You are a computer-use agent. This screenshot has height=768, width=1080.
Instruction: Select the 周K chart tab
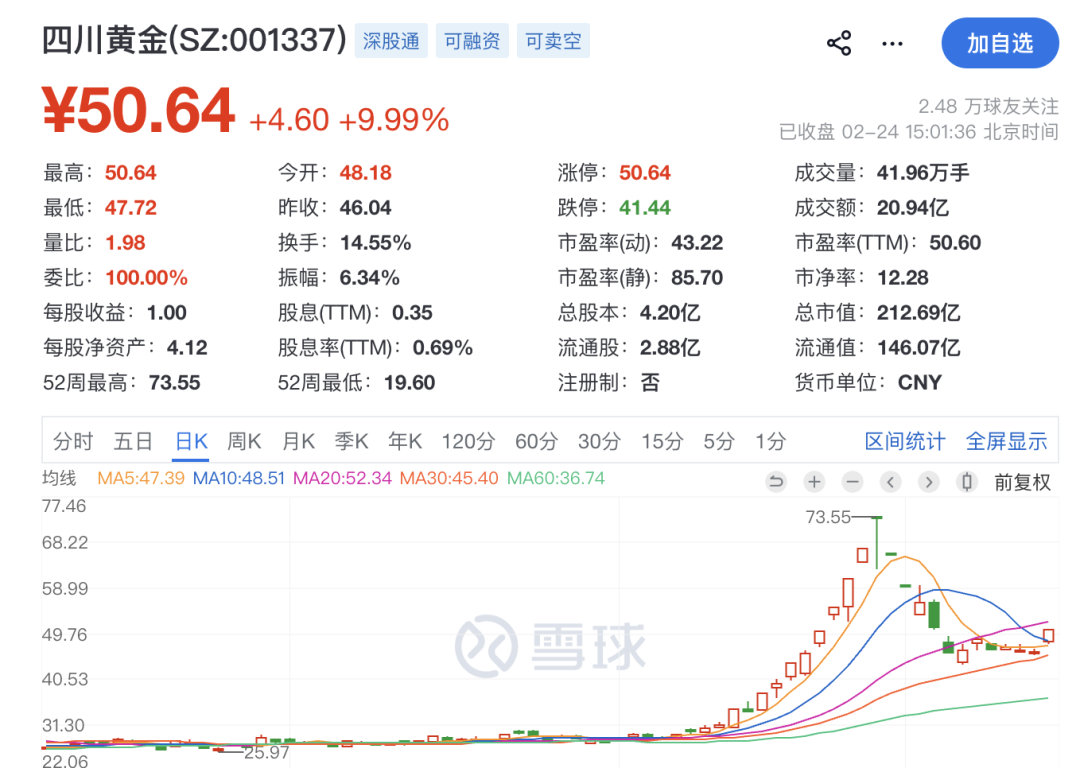pos(245,441)
